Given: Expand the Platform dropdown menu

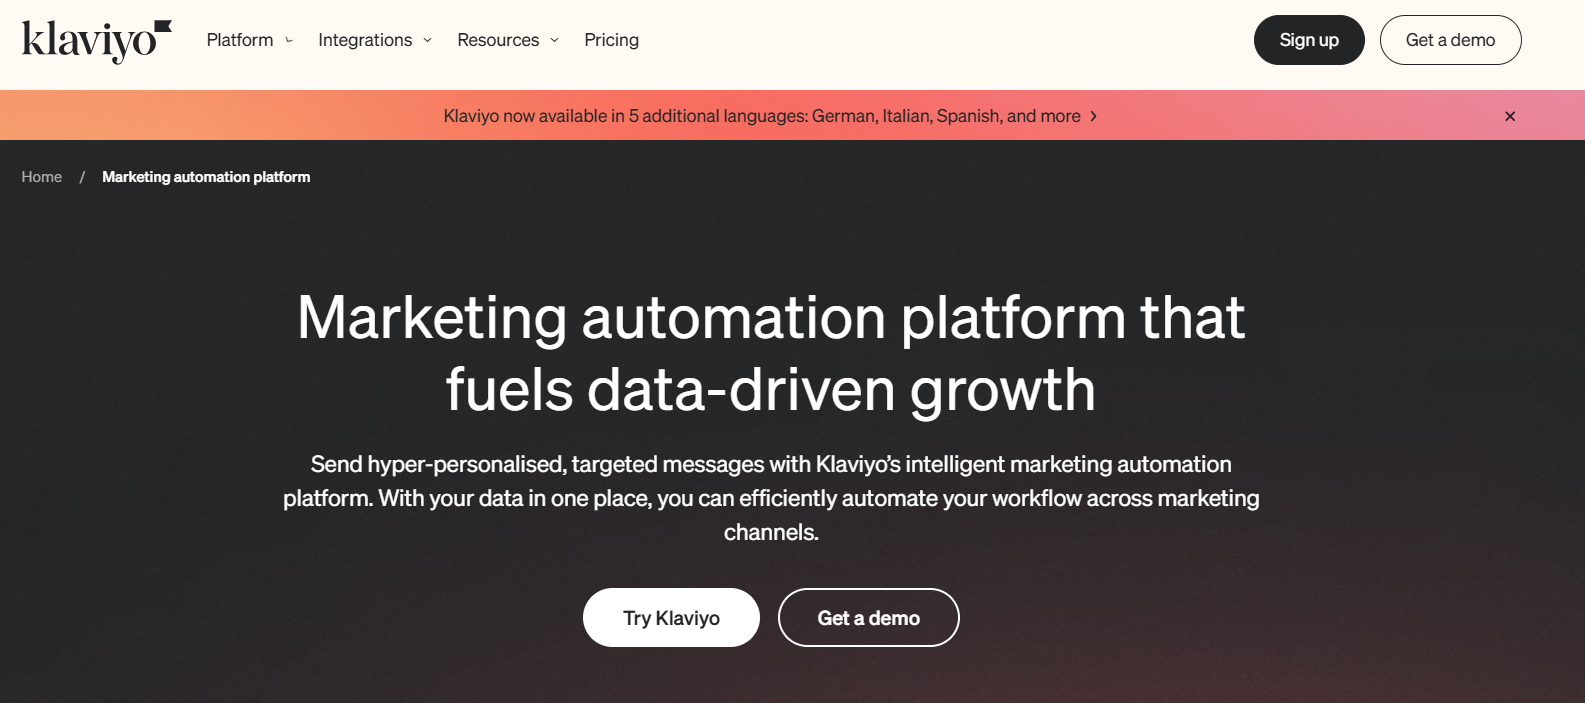Looking at the screenshot, I should [249, 40].
